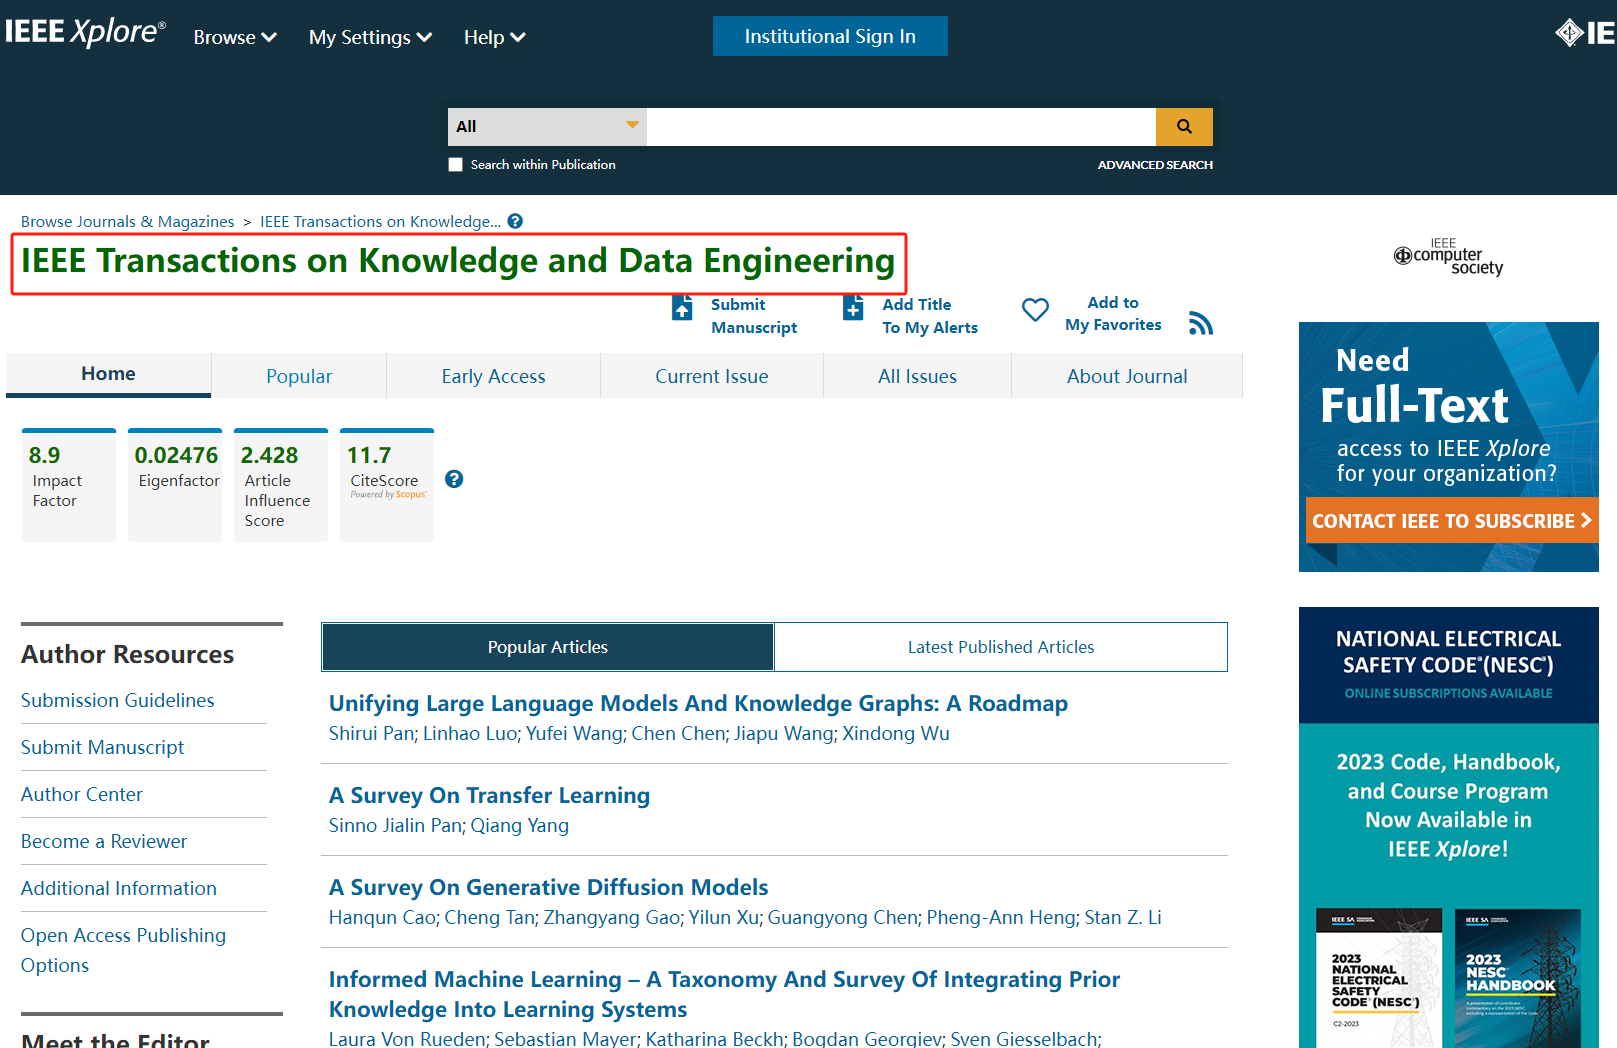Screen dimensions: 1617x1048
Task: Click the 8.9 Impact Factor metric
Action: pyautogui.click(x=69, y=485)
